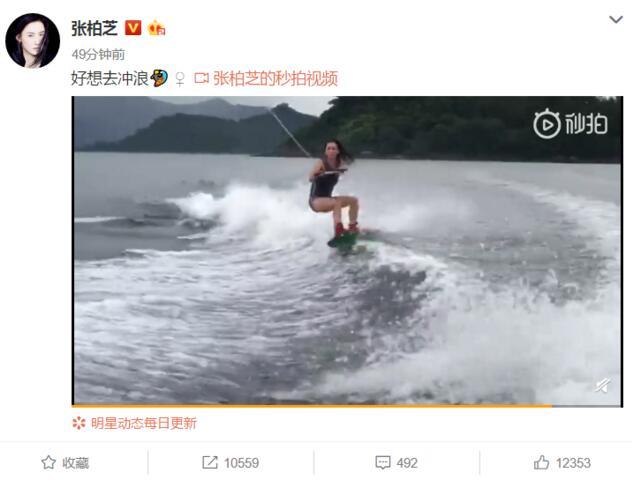This screenshot has height=486, width=635.
Task: Click the video camera icon before link
Action: pyautogui.click(x=201, y=78)
